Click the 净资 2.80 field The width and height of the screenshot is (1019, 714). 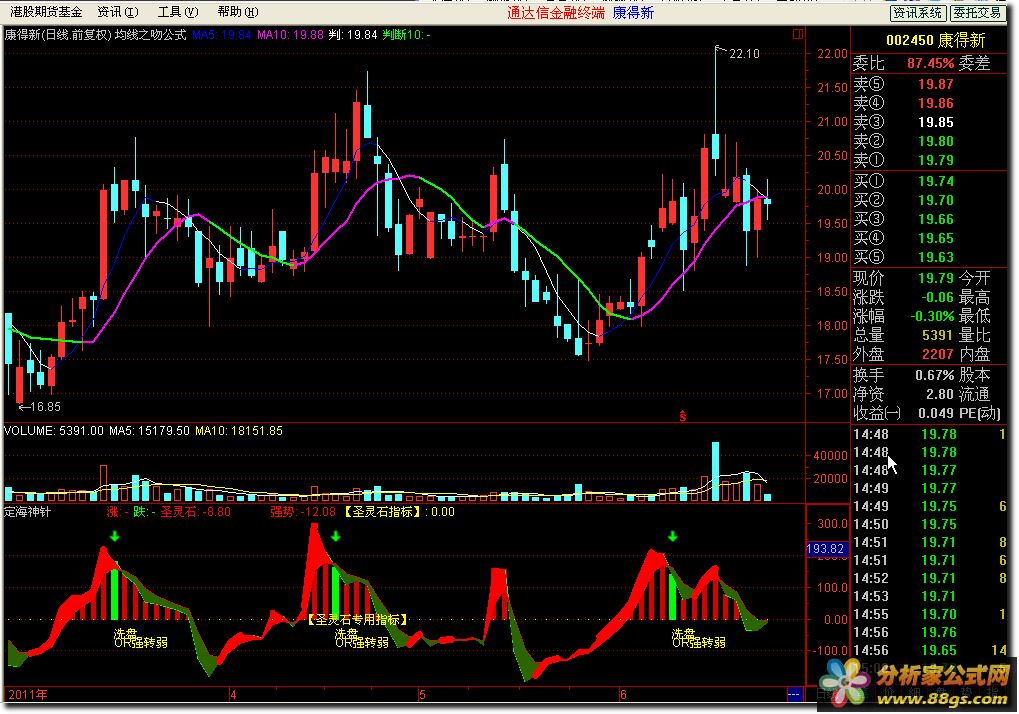[903, 394]
